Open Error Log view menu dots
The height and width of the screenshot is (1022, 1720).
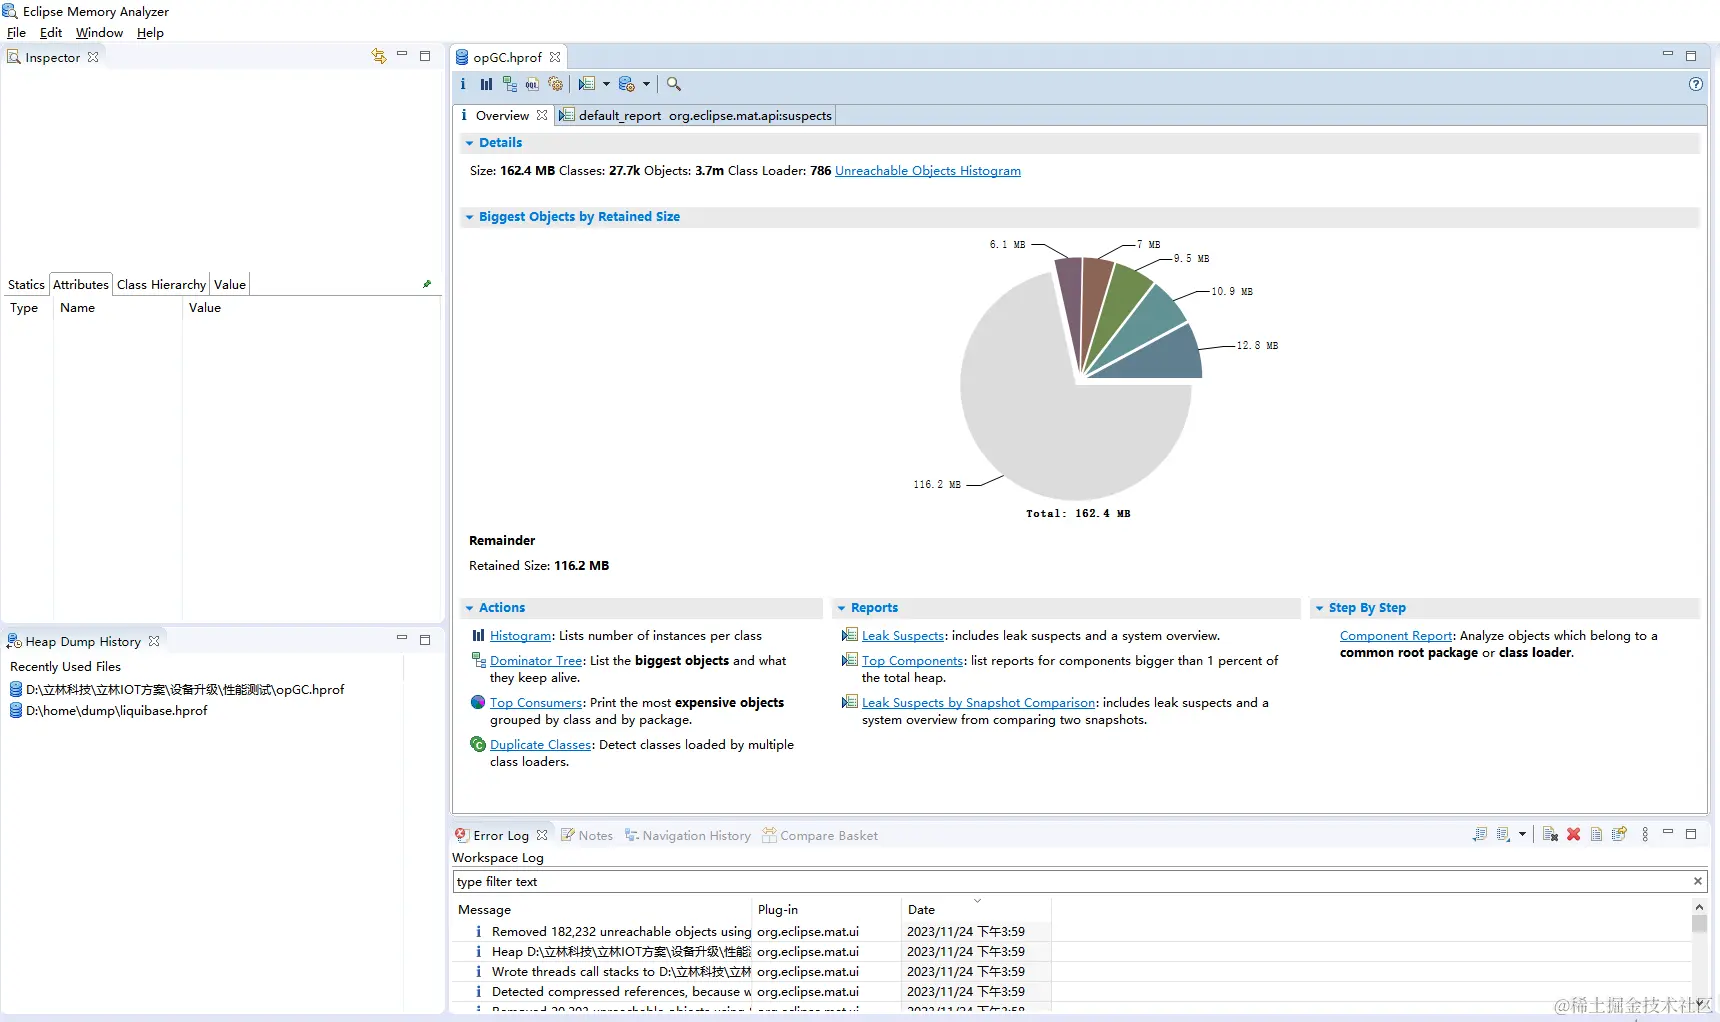point(1645,834)
